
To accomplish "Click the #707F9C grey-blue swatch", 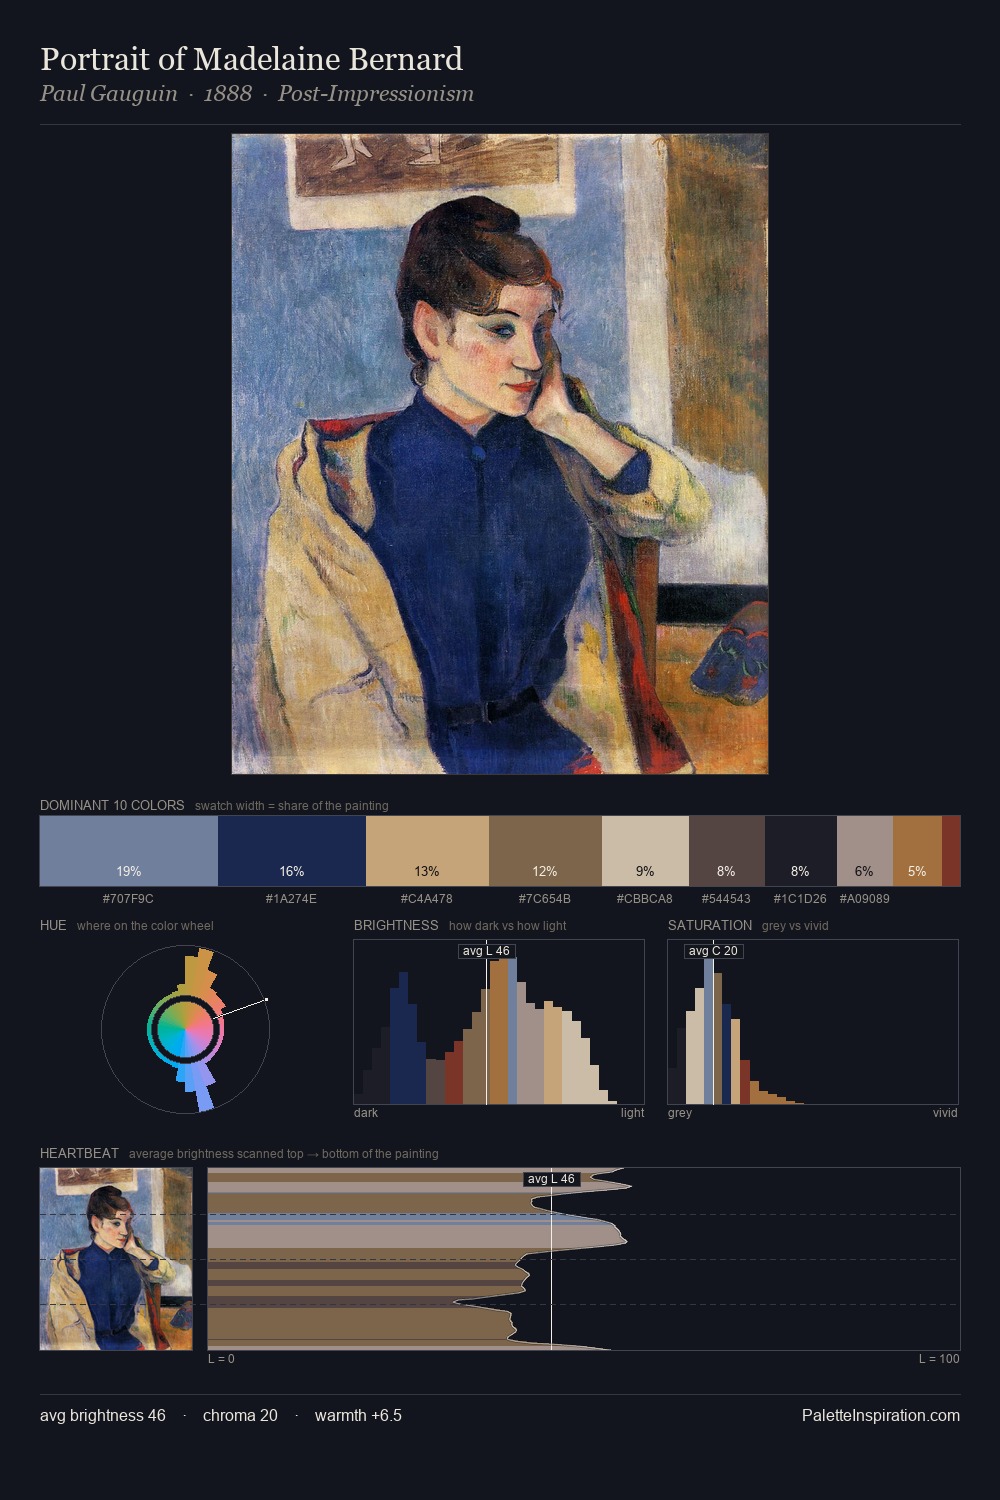I will (x=129, y=851).
